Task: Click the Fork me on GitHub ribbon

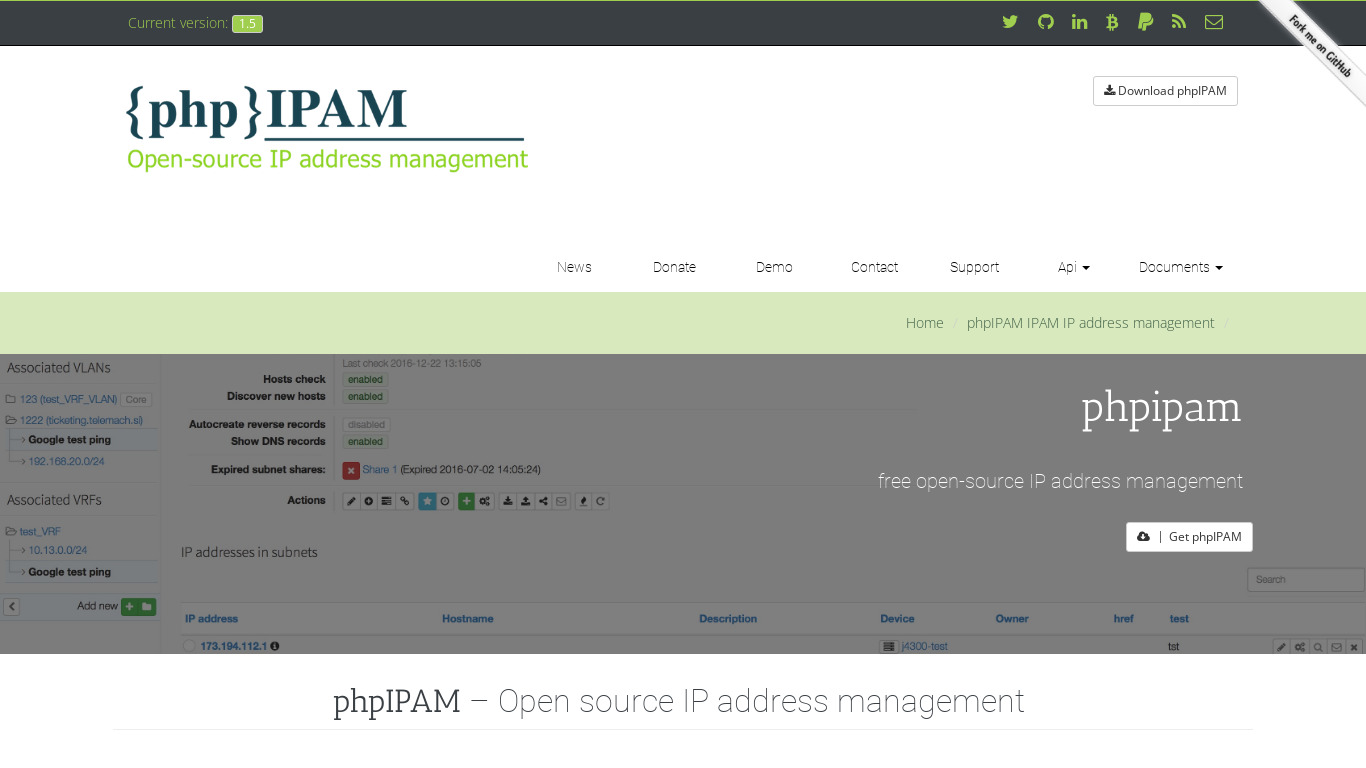Action: click(1320, 46)
